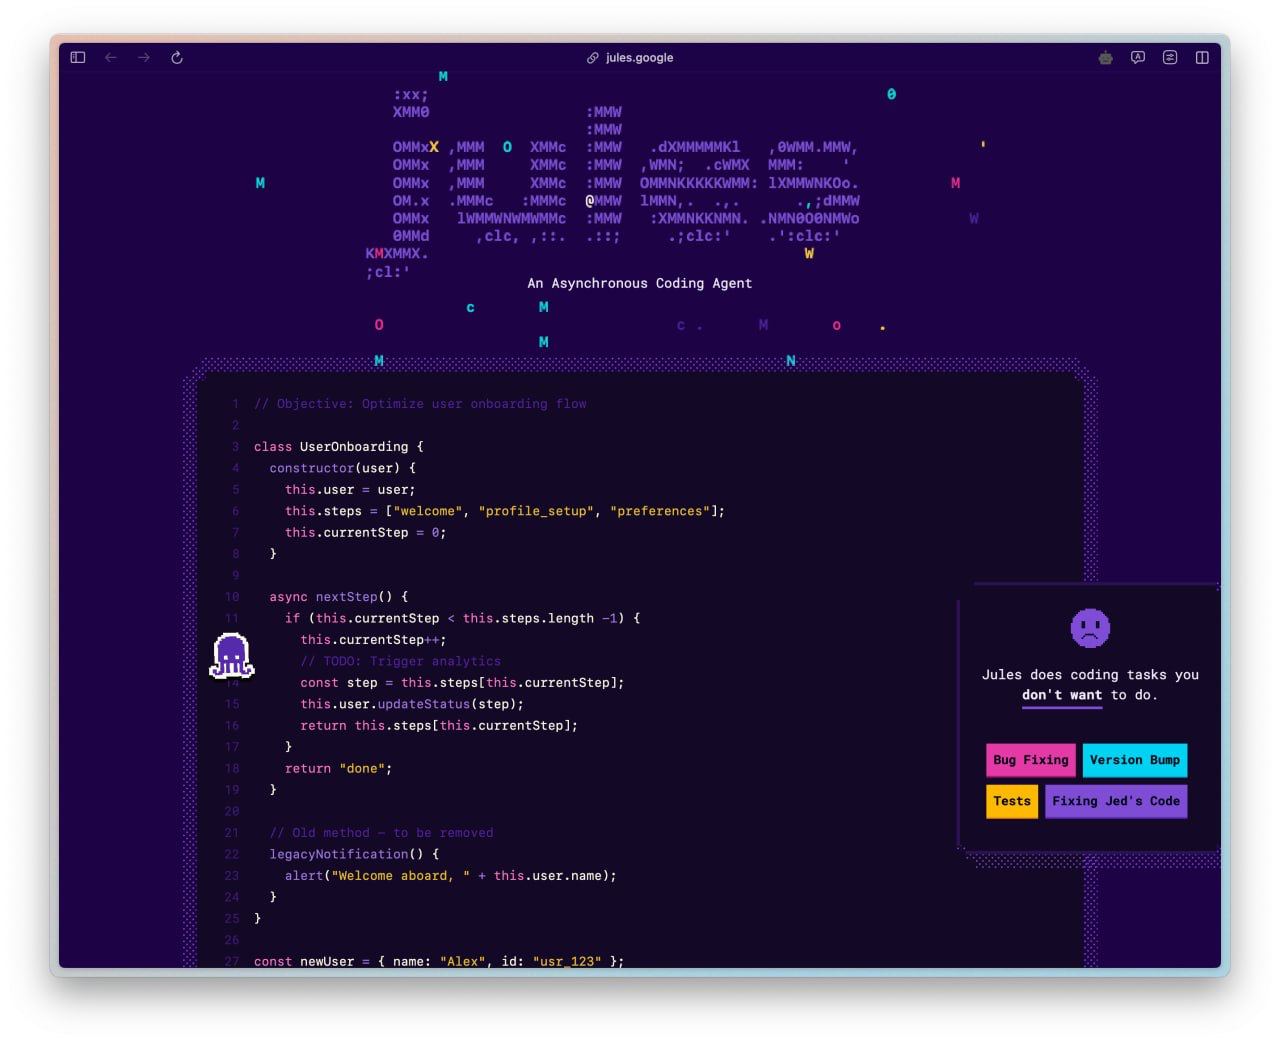
Task: Click the forward navigation arrow
Action: pos(144,58)
